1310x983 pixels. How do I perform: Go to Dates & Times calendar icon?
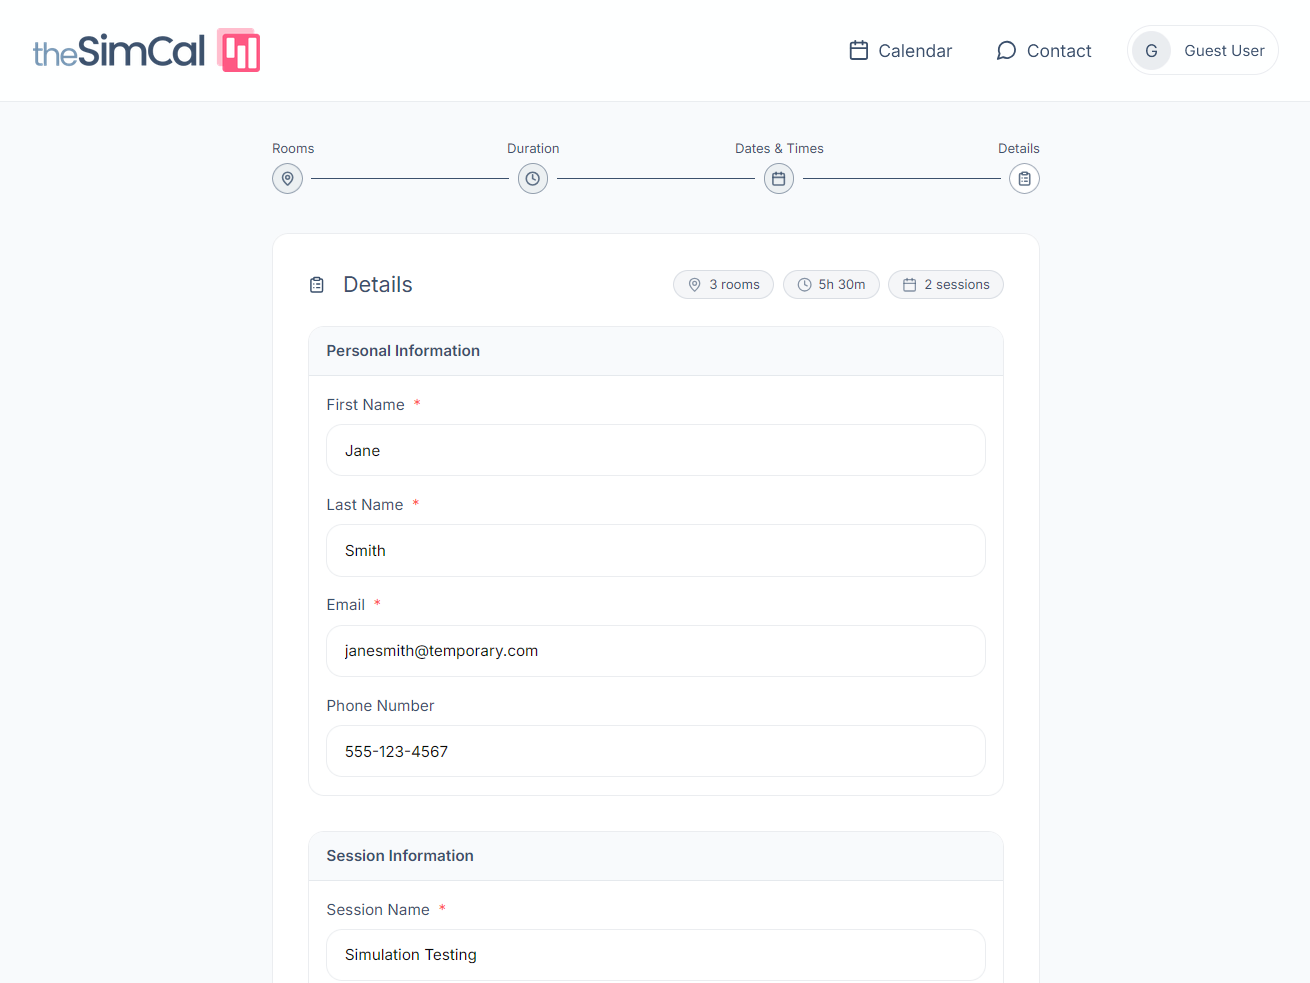pyautogui.click(x=779, y=179)
